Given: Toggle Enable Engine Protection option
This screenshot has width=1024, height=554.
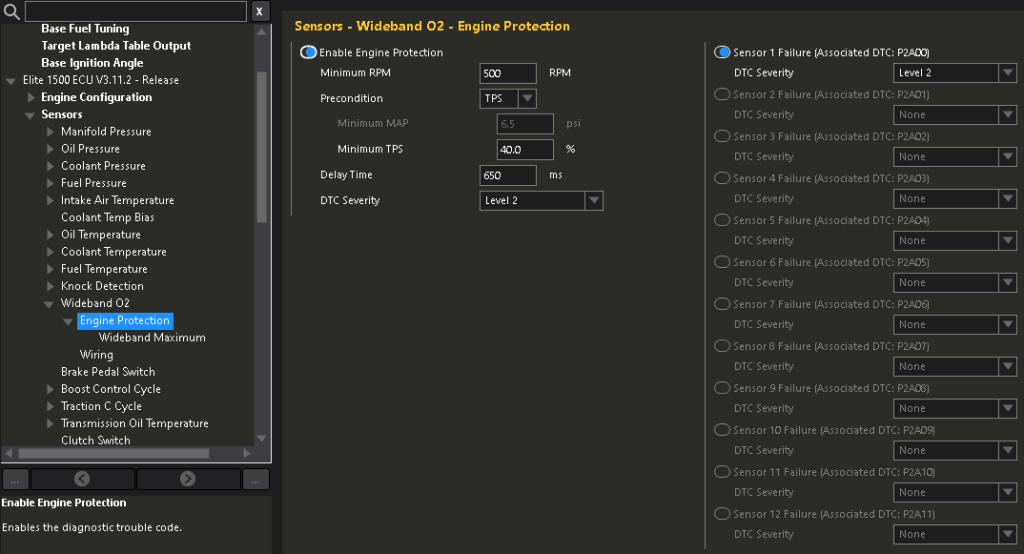Looking at the screenshot, I should click(309, 53).
